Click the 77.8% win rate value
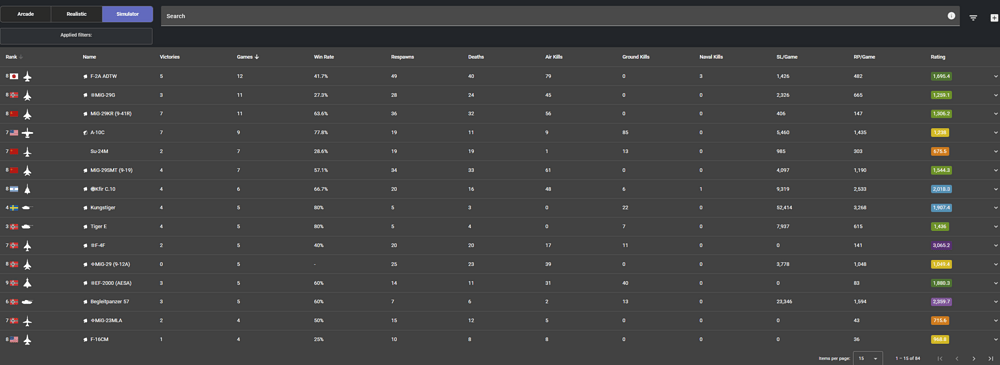 pos(321,133)
